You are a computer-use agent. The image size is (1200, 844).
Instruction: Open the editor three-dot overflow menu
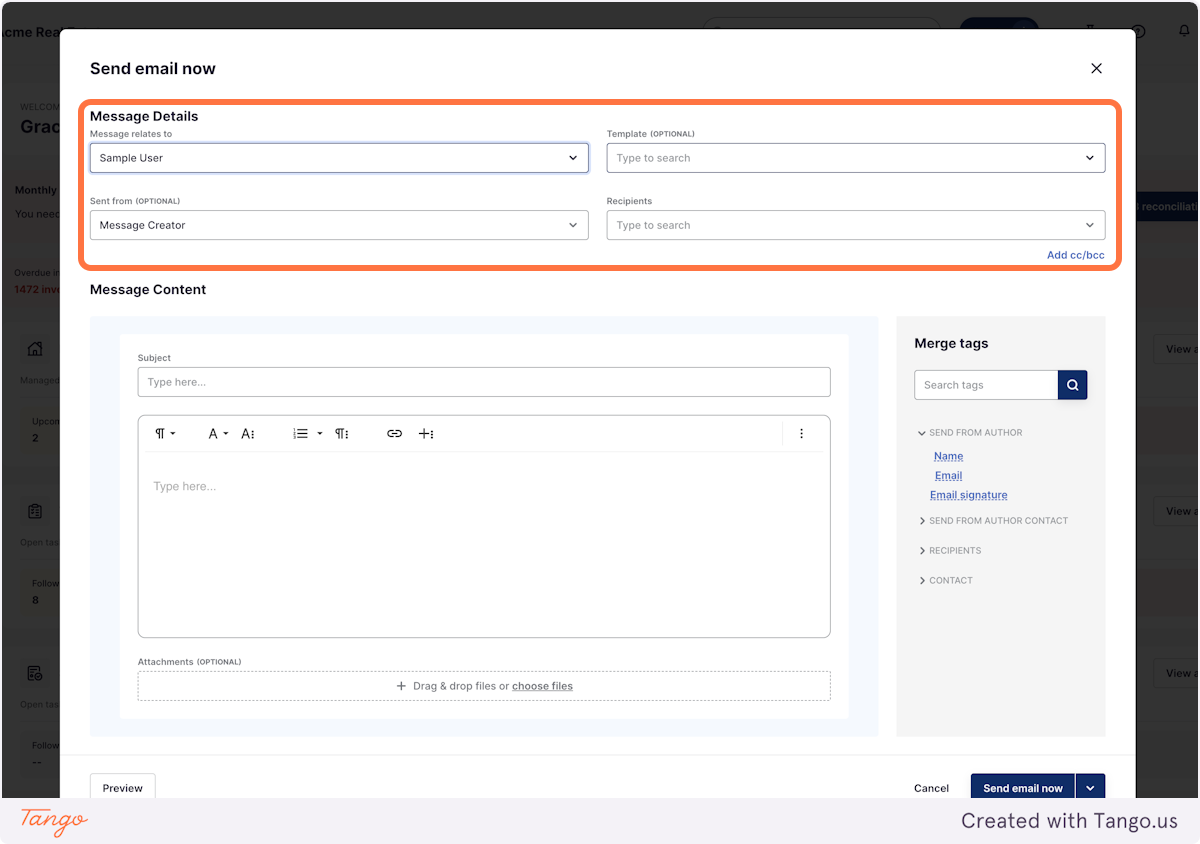pyautogui.click(x=801, y=434)
